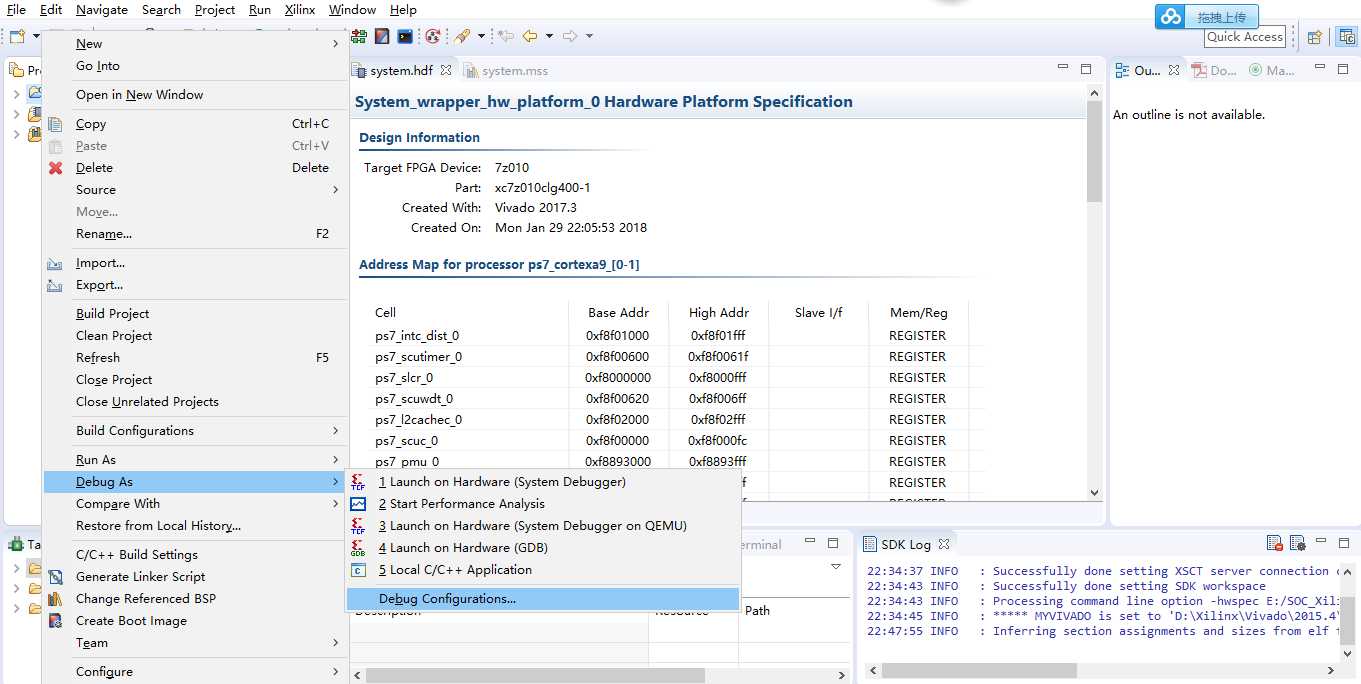1361x684 pixels.
Task: Choose Launch on Hardware (System Debugger on QEMU)
Action: (x=543, y=526)
